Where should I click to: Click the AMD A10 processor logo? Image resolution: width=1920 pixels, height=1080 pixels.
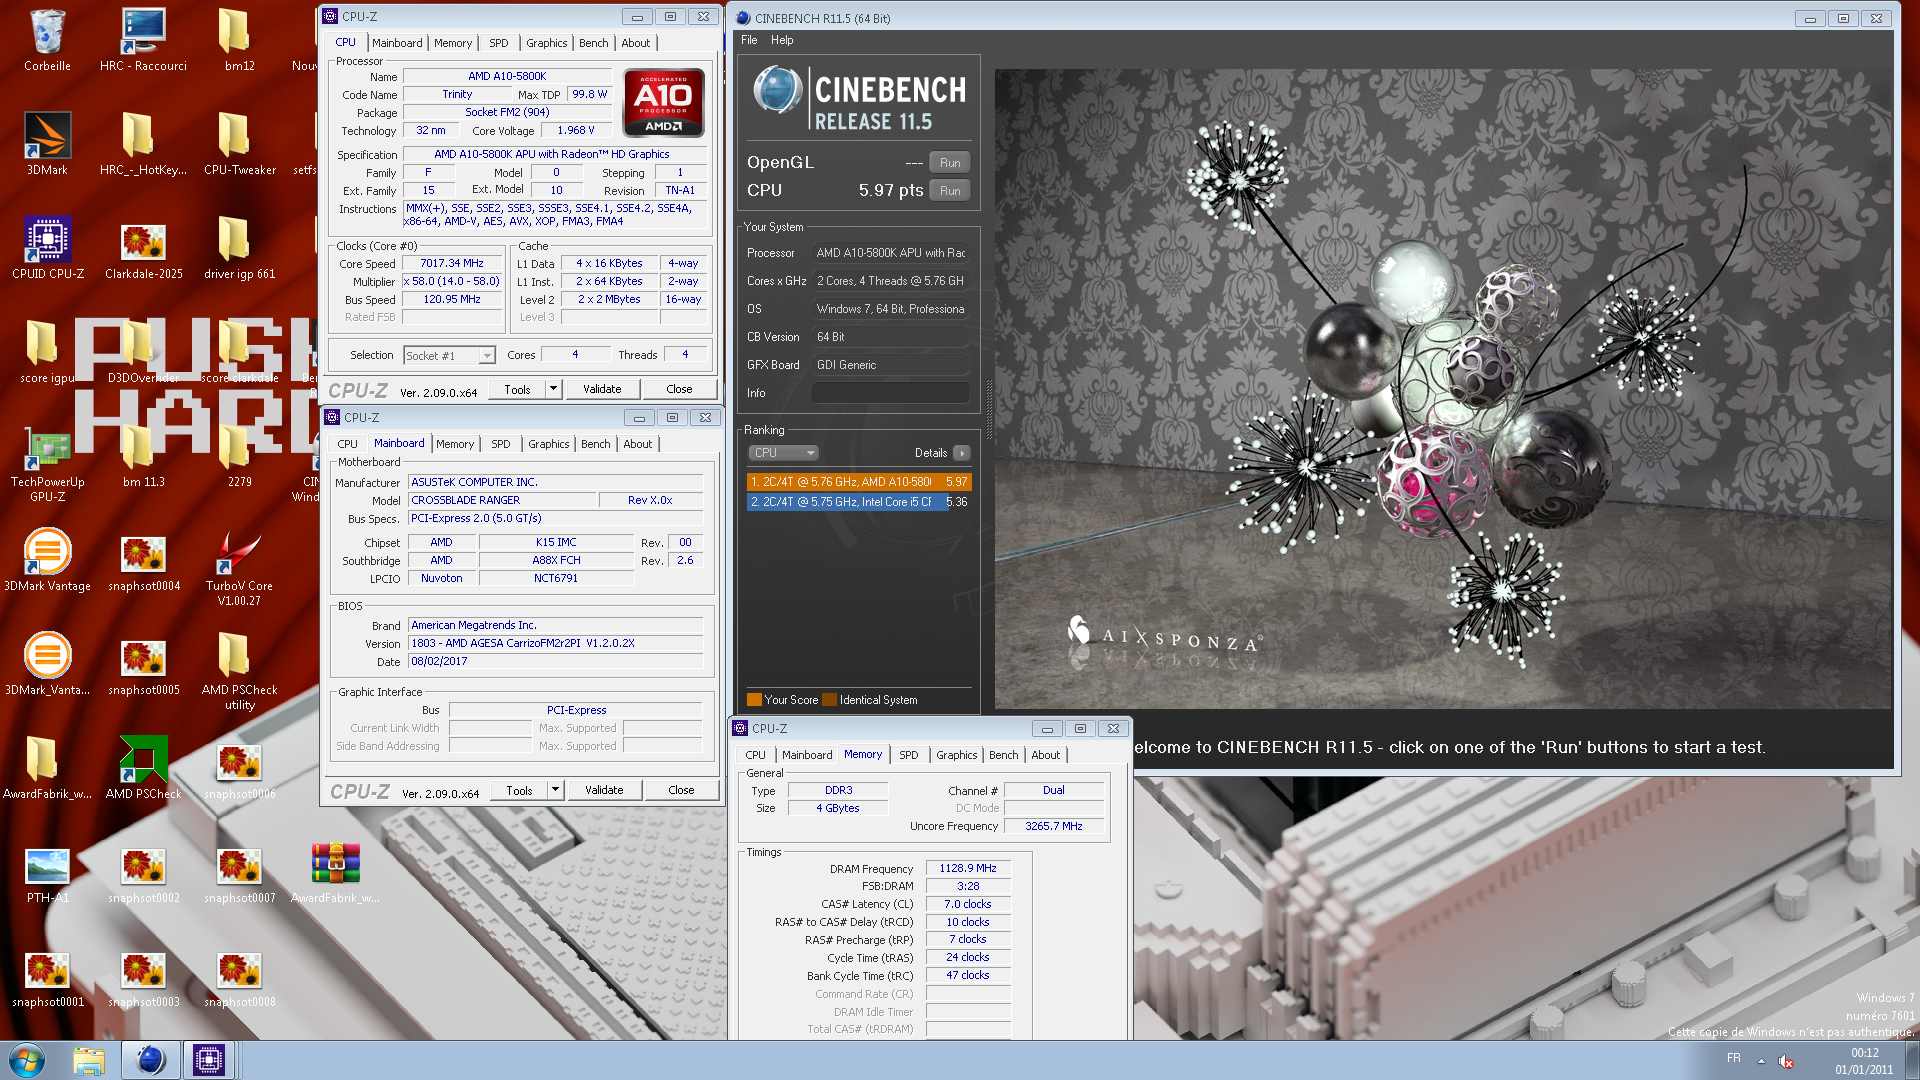[663, 103]
